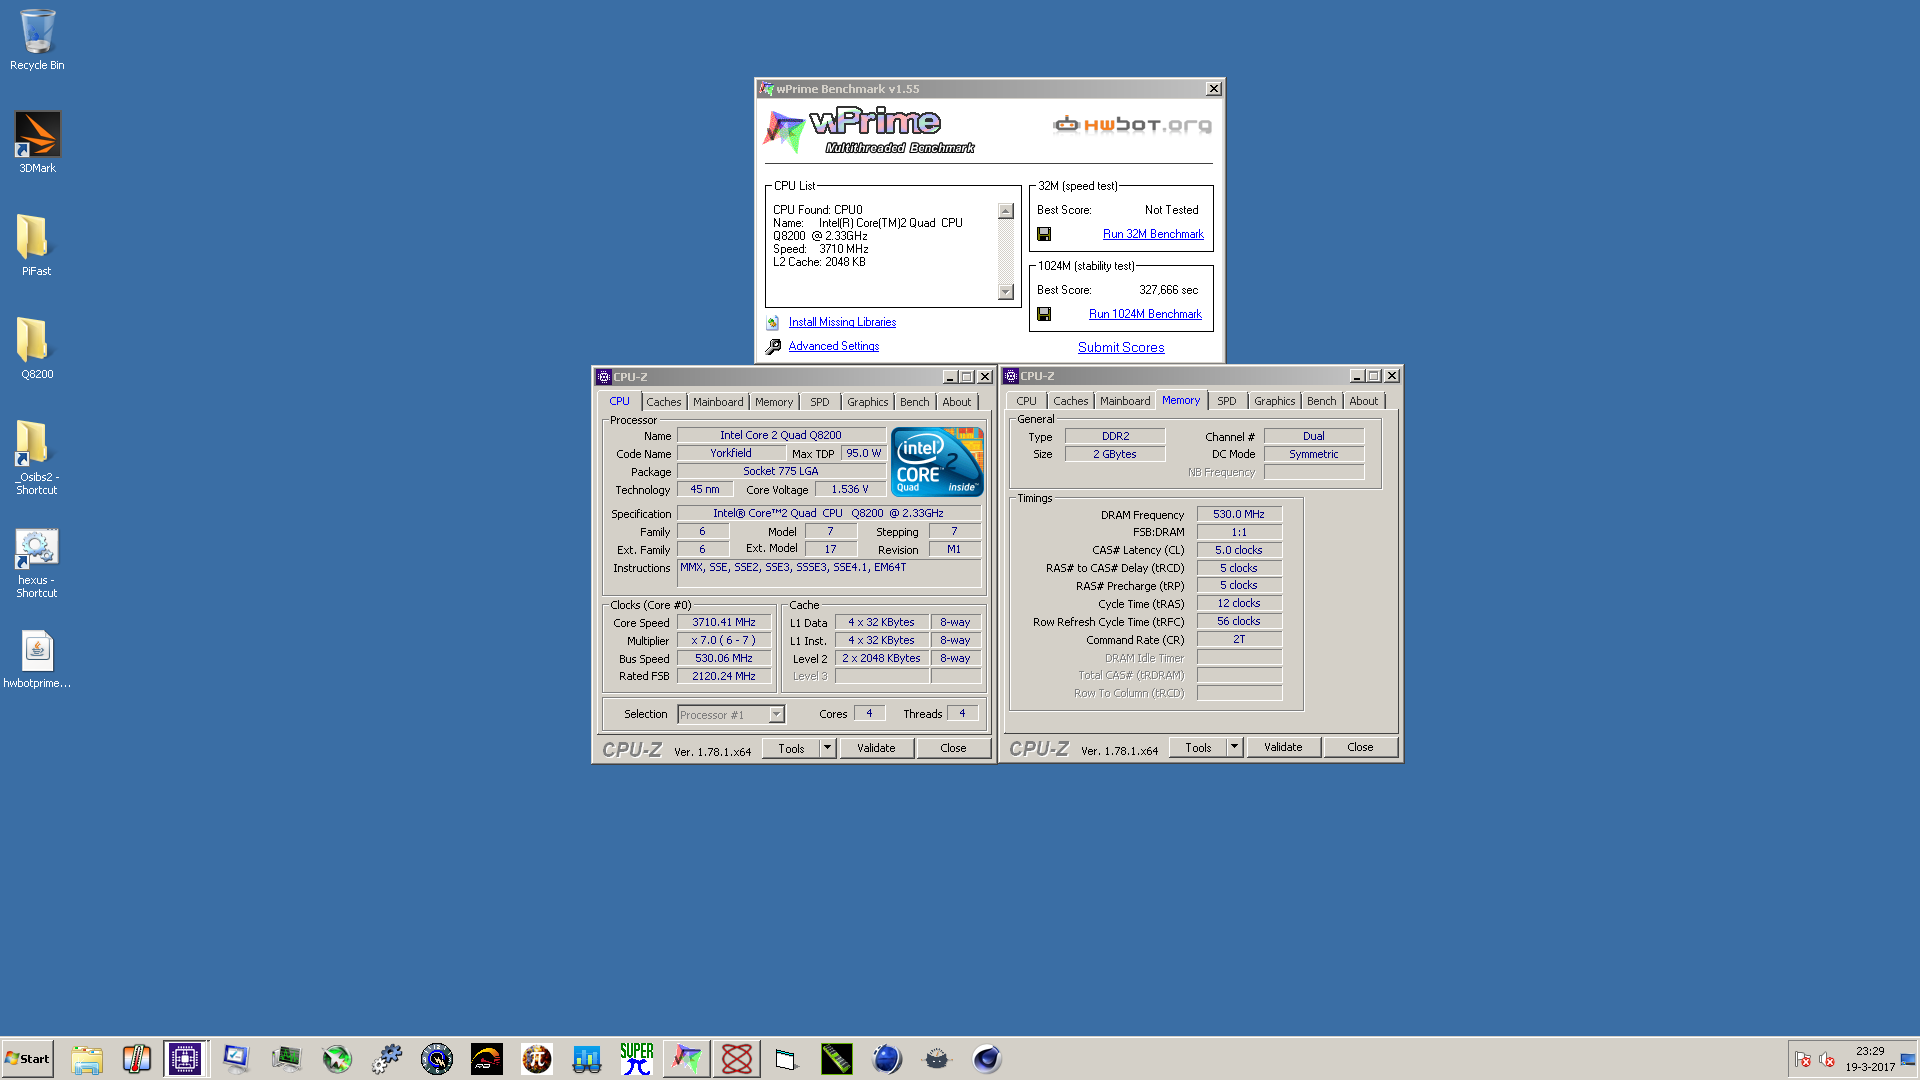Image resolution: width=1920 pixels, height=1080 pixels.
Task: Click Tools button in Memory CPU-Z window
Action: [1198, 747]
